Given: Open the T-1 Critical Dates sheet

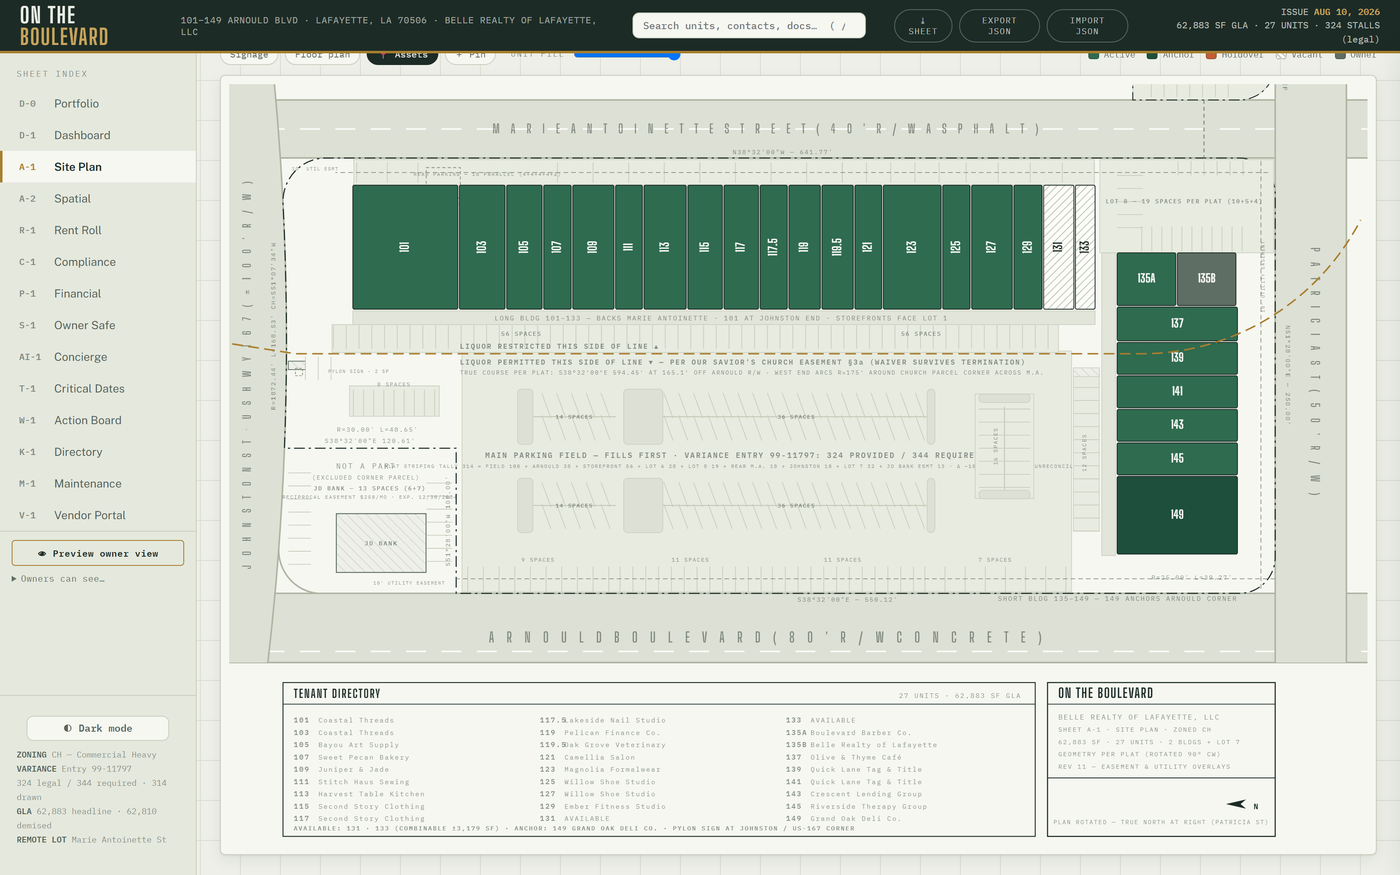Looking at the screenshot, I should click(98, 389).
